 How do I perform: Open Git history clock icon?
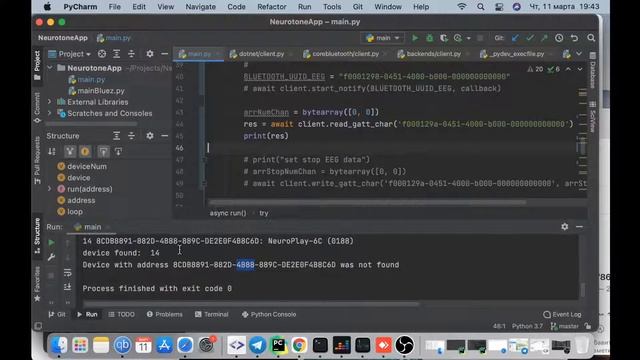pyautogui.click(x=559, y=38)
